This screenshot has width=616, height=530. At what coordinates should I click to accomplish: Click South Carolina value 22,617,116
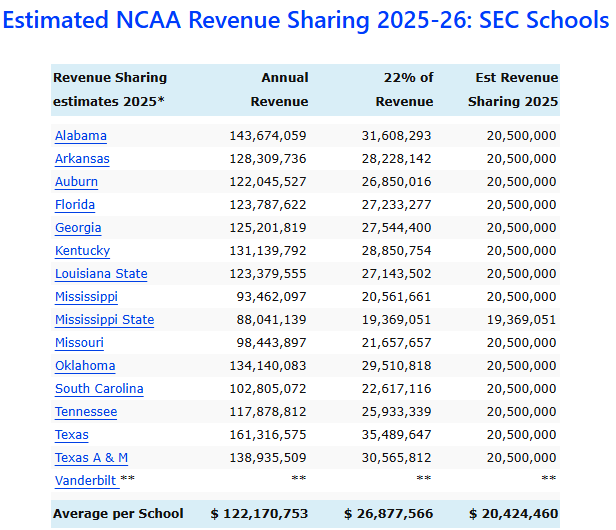(396, 389)
